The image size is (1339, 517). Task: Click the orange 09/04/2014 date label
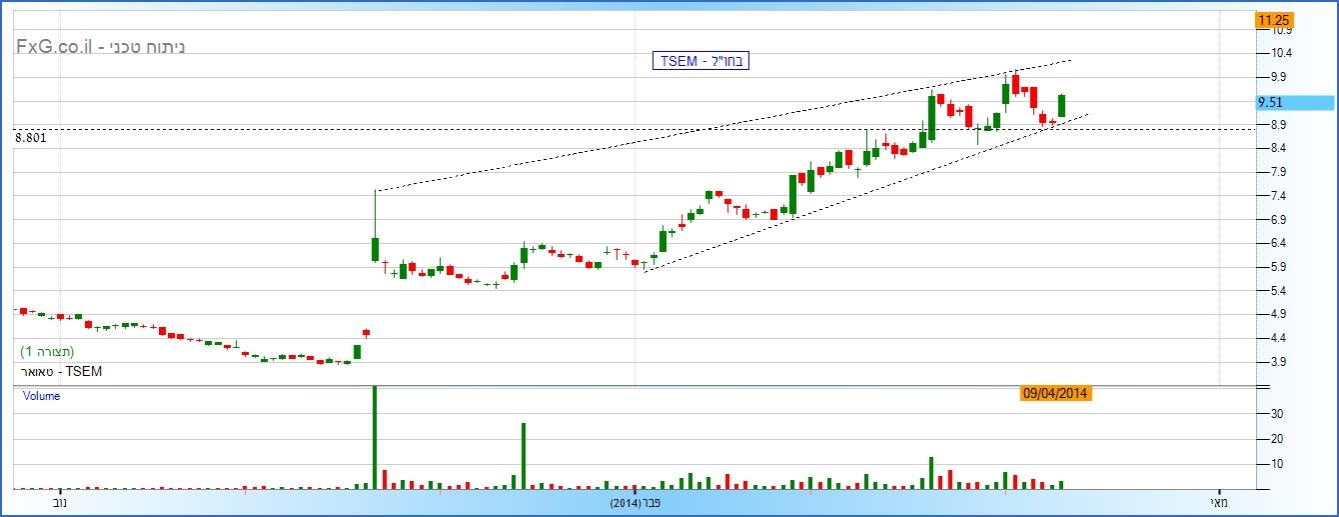point(1055,393)
